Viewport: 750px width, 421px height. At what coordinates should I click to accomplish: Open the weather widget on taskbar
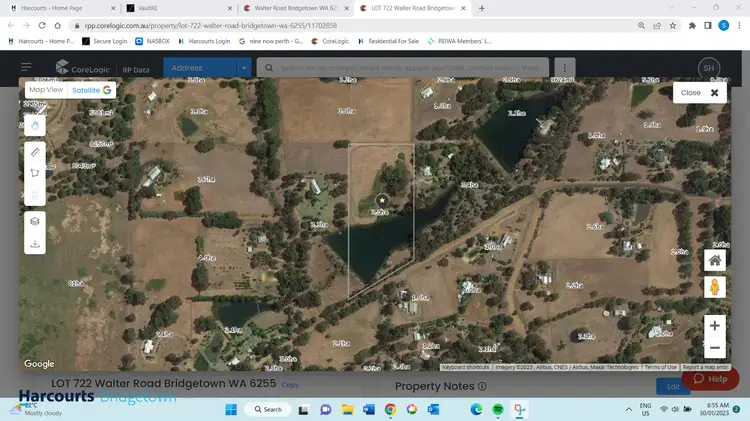pos(37,410)
